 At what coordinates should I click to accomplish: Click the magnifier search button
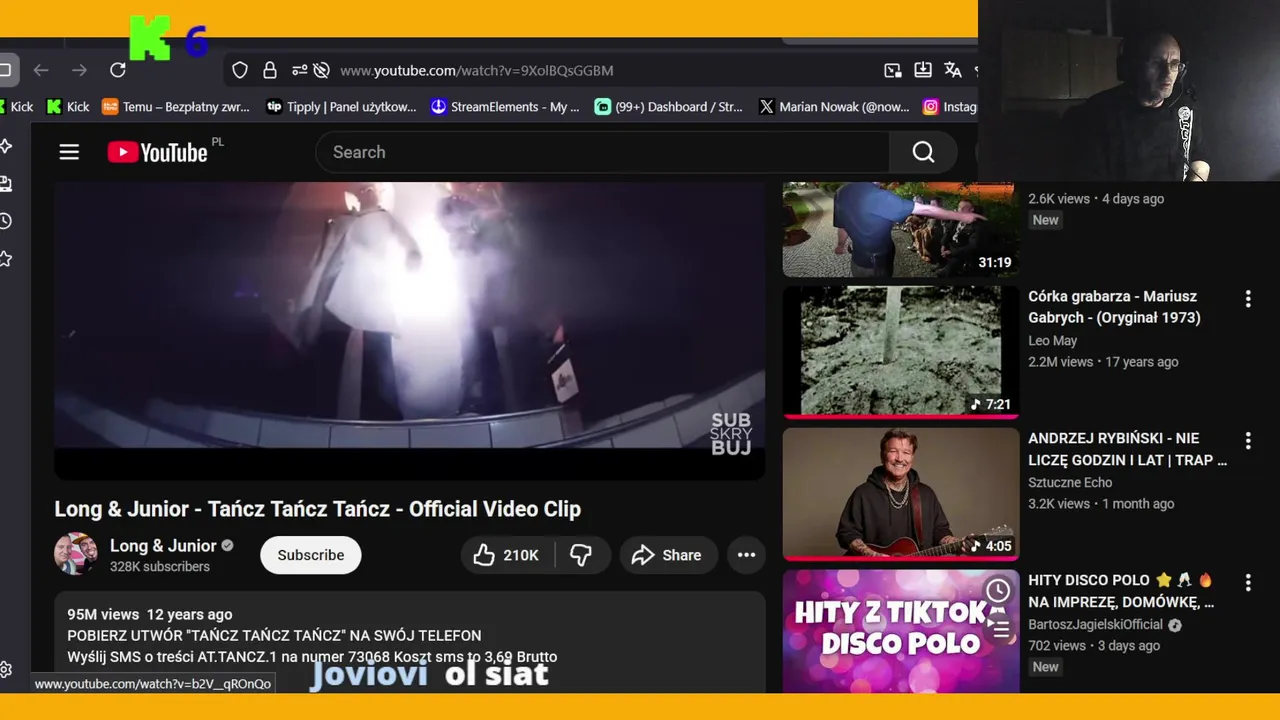[923, 152]
